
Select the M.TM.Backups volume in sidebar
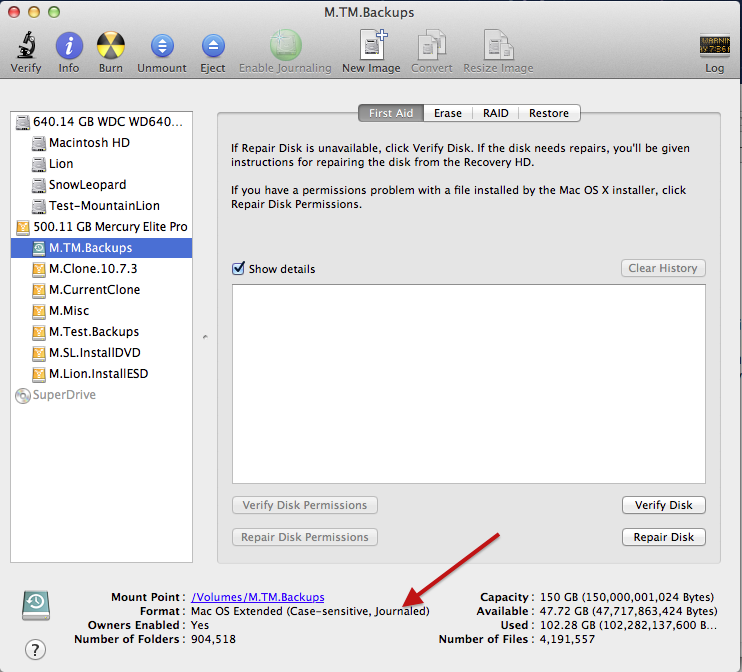[x=101, y=248]
